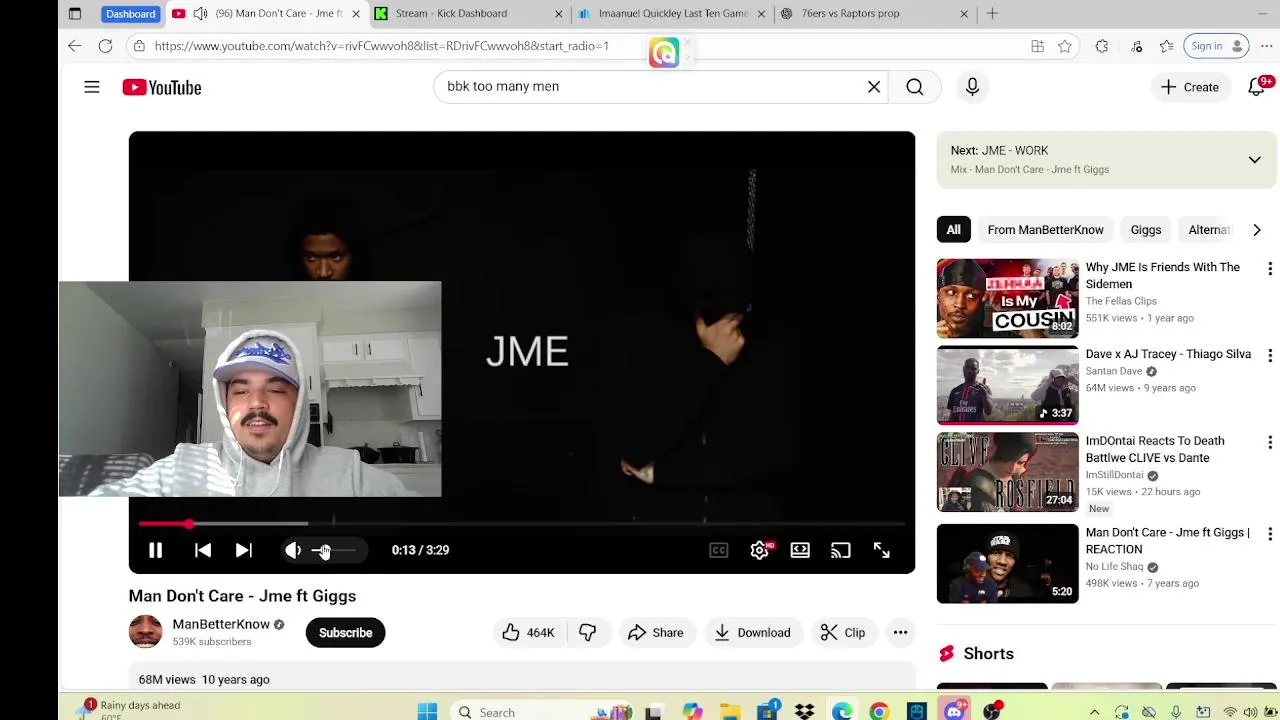Open options for the REACTION video

click(1270, 534)
